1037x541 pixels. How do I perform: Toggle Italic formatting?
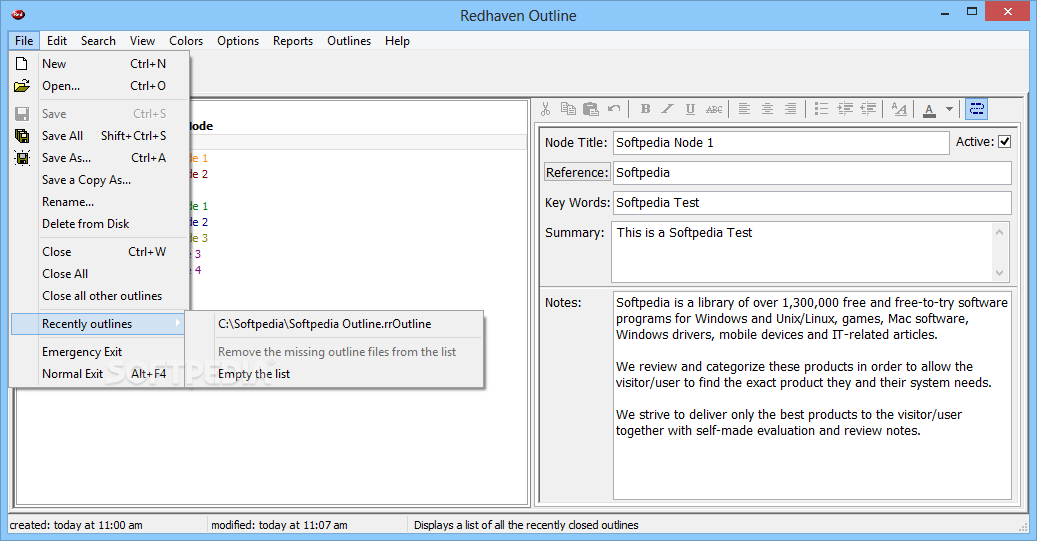click(668, 109)
